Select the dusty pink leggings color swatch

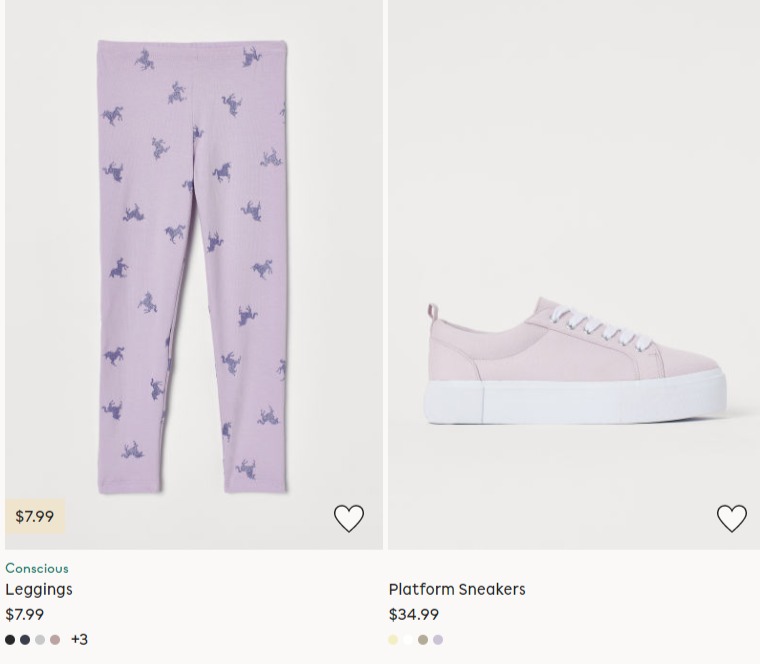coord(55,640)
